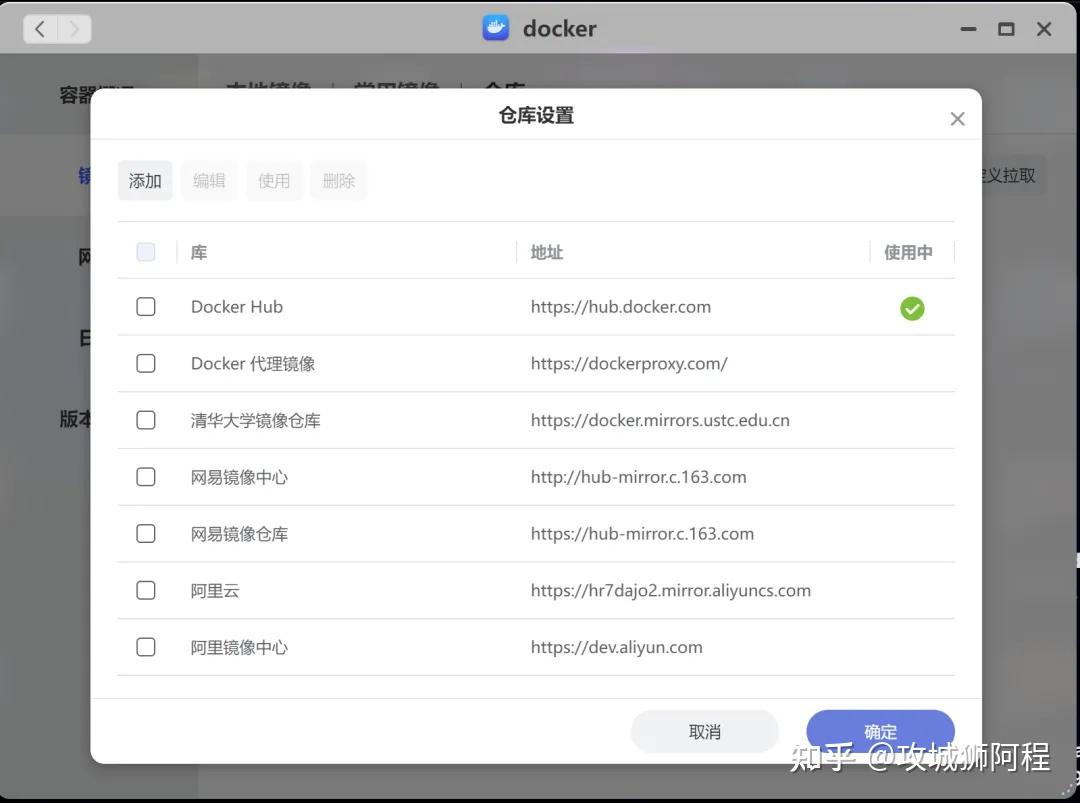Image resolution: width=1080 pixels, height=803 pixels.
Task: Click the 取消 button
Action: coord(704,731)
